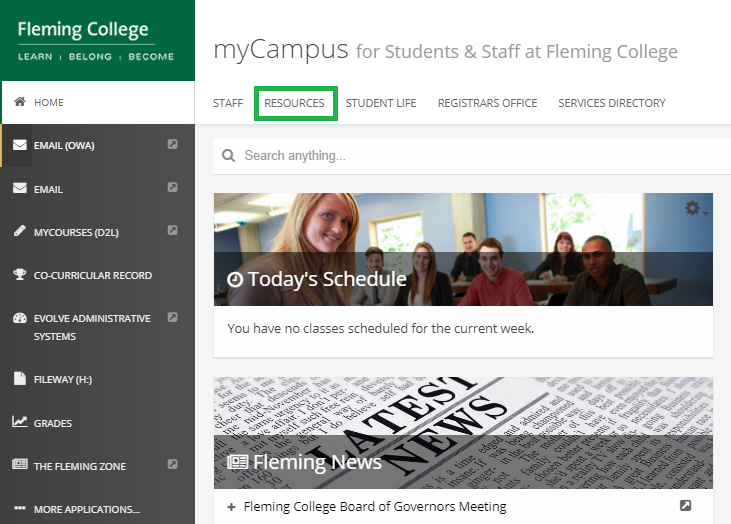Click The Fleming Zone newspaper icon

(20, 464)
